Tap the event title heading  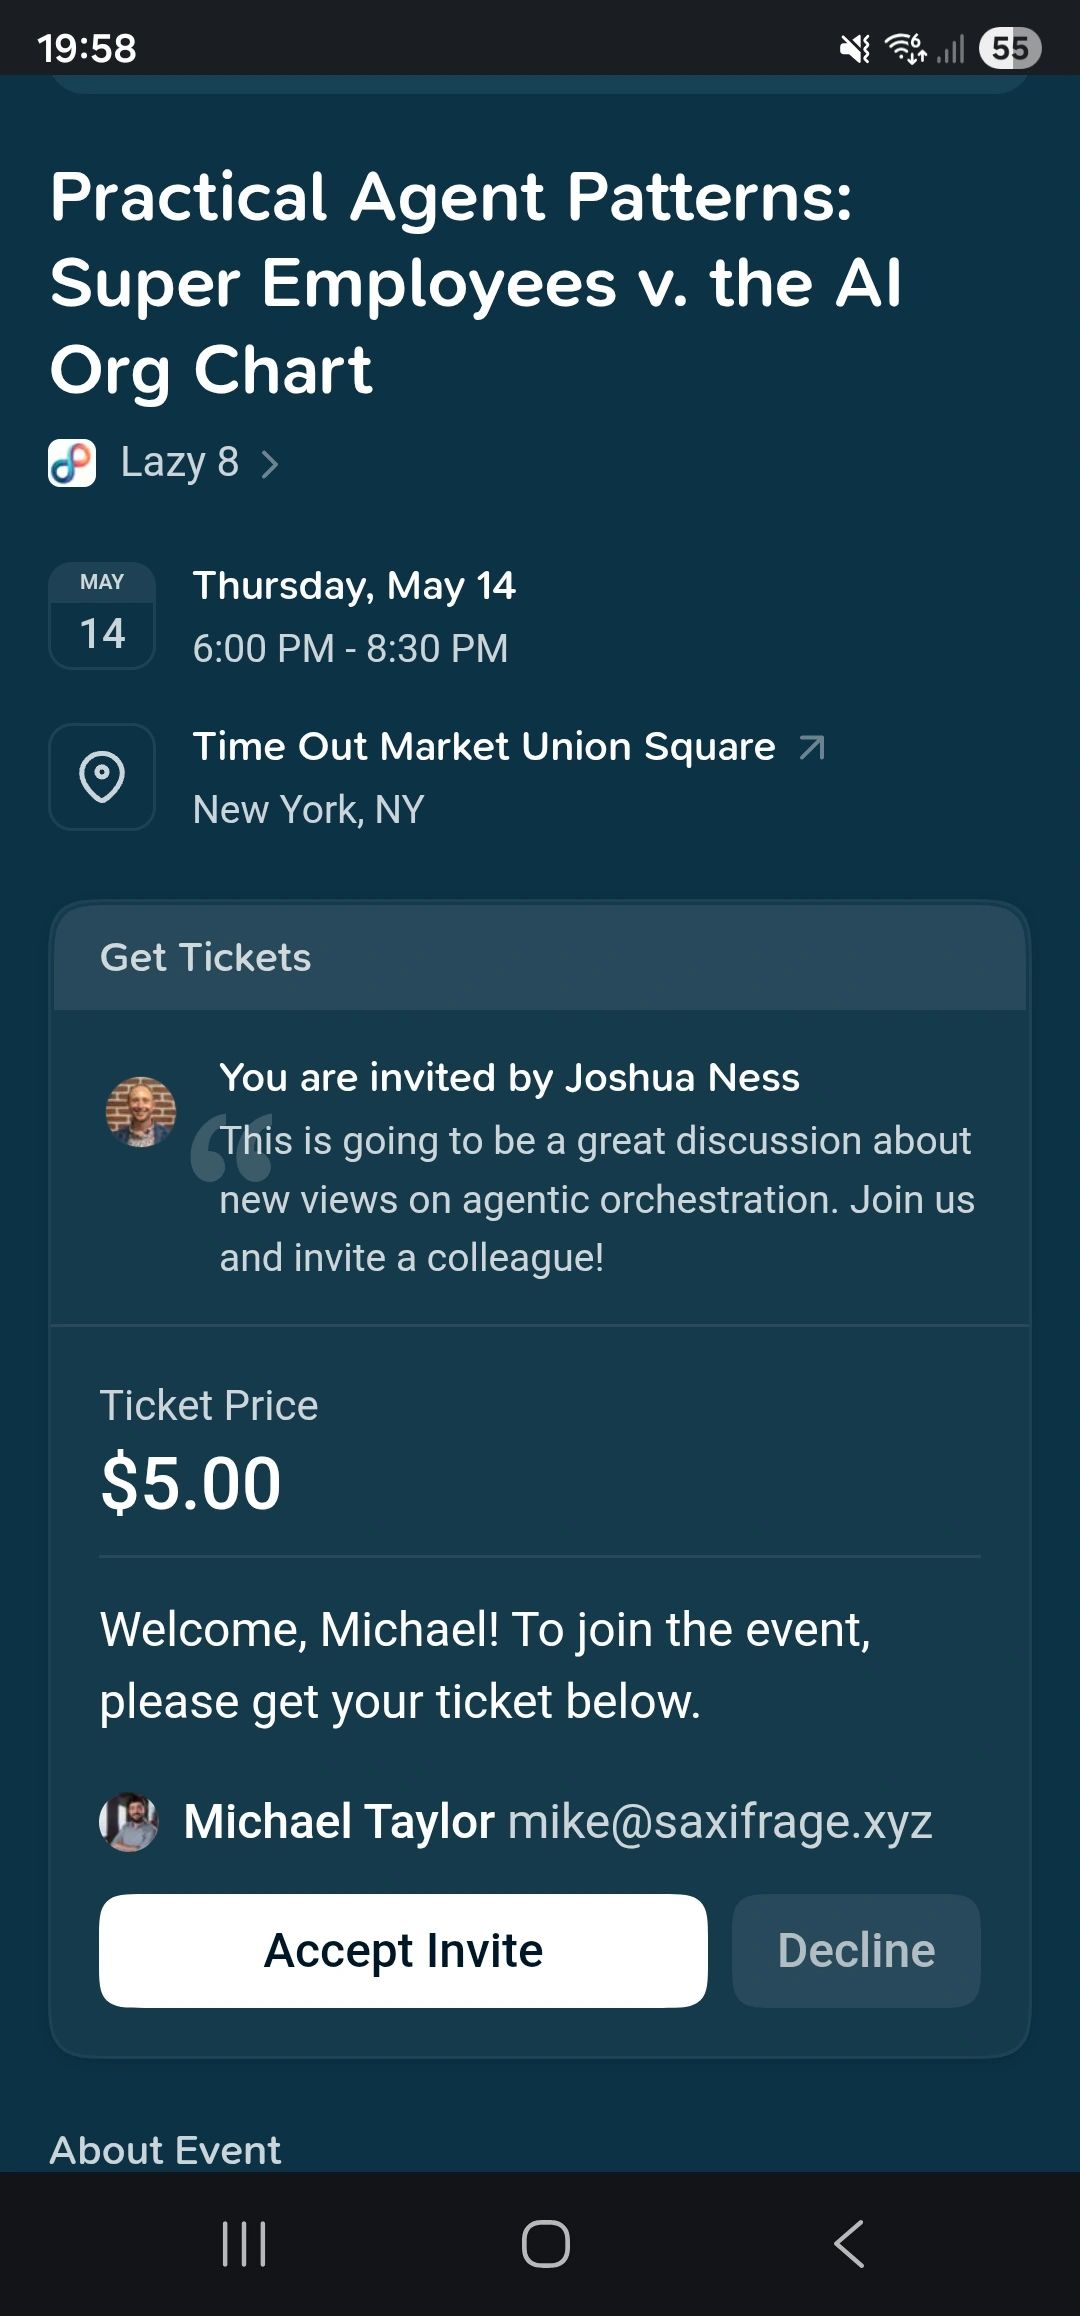[477, 284]
